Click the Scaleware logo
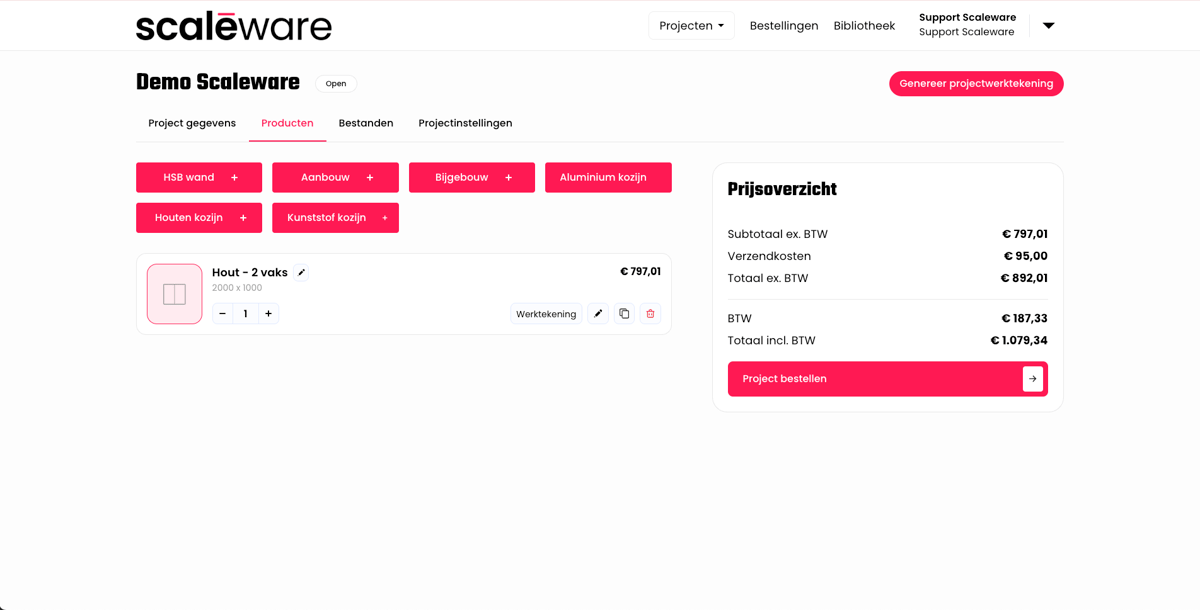1200x610 pixels. 233,26
